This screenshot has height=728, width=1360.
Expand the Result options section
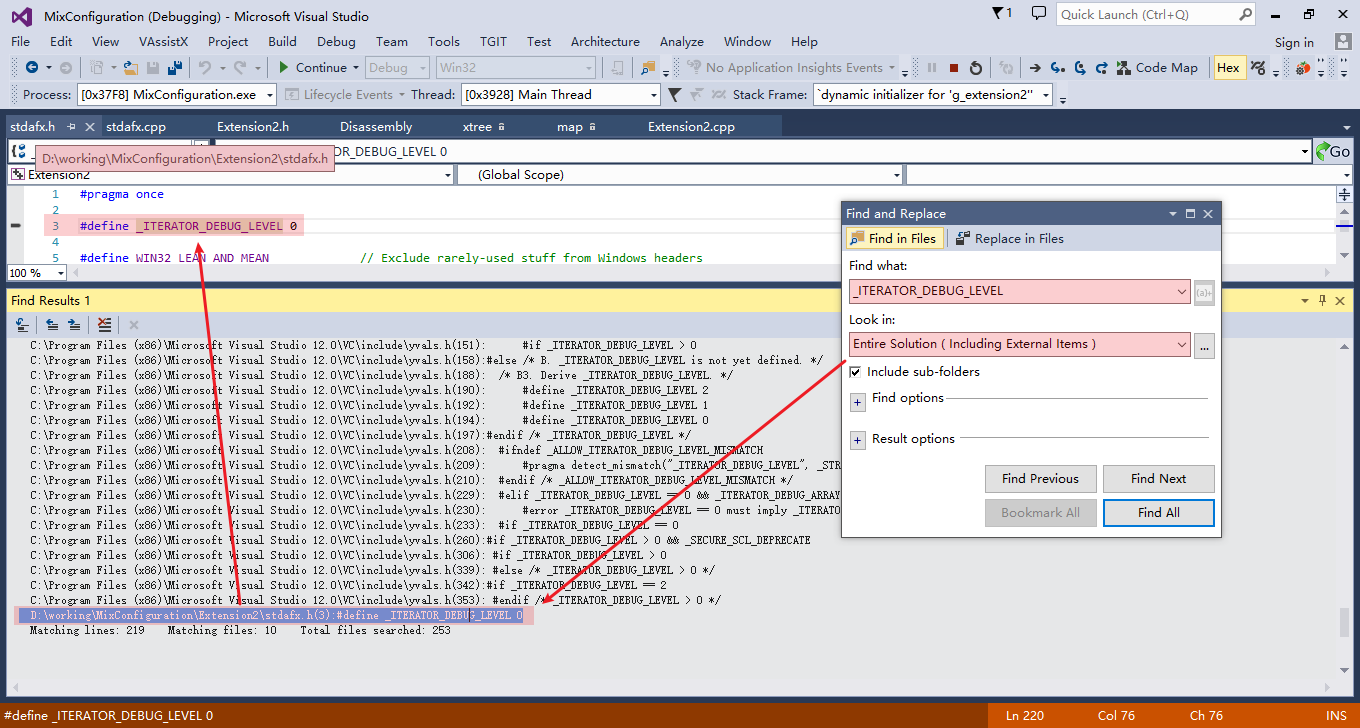(x=857, y=440)
